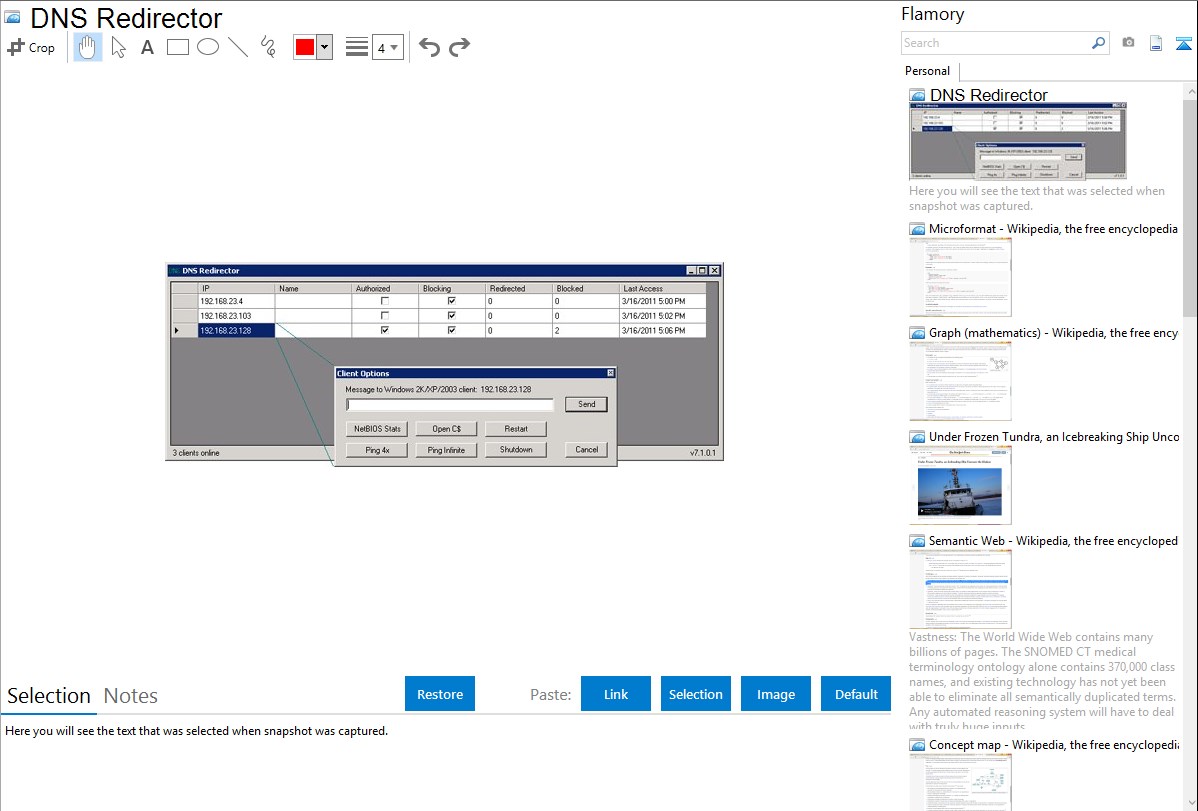Switch to the Notes tab

pyautogui.click(x=131, y=696)
